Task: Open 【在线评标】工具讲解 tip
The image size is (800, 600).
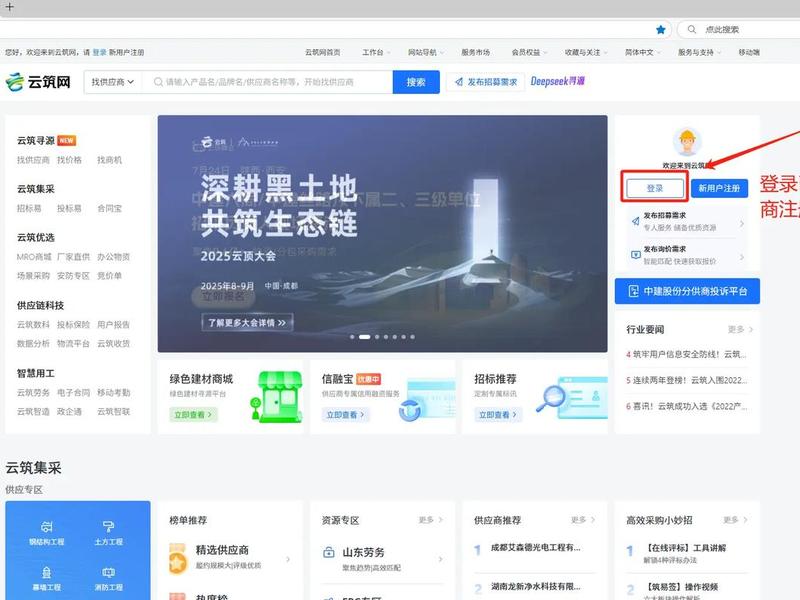Action: tap(685, 548)
